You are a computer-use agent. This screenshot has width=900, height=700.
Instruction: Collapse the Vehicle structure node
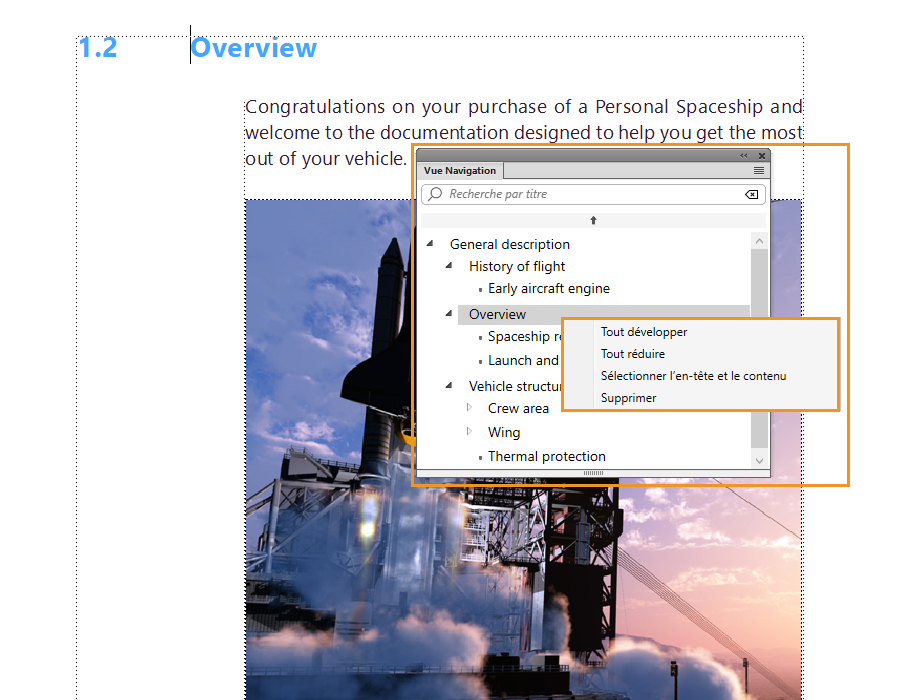tap(450, 386)
